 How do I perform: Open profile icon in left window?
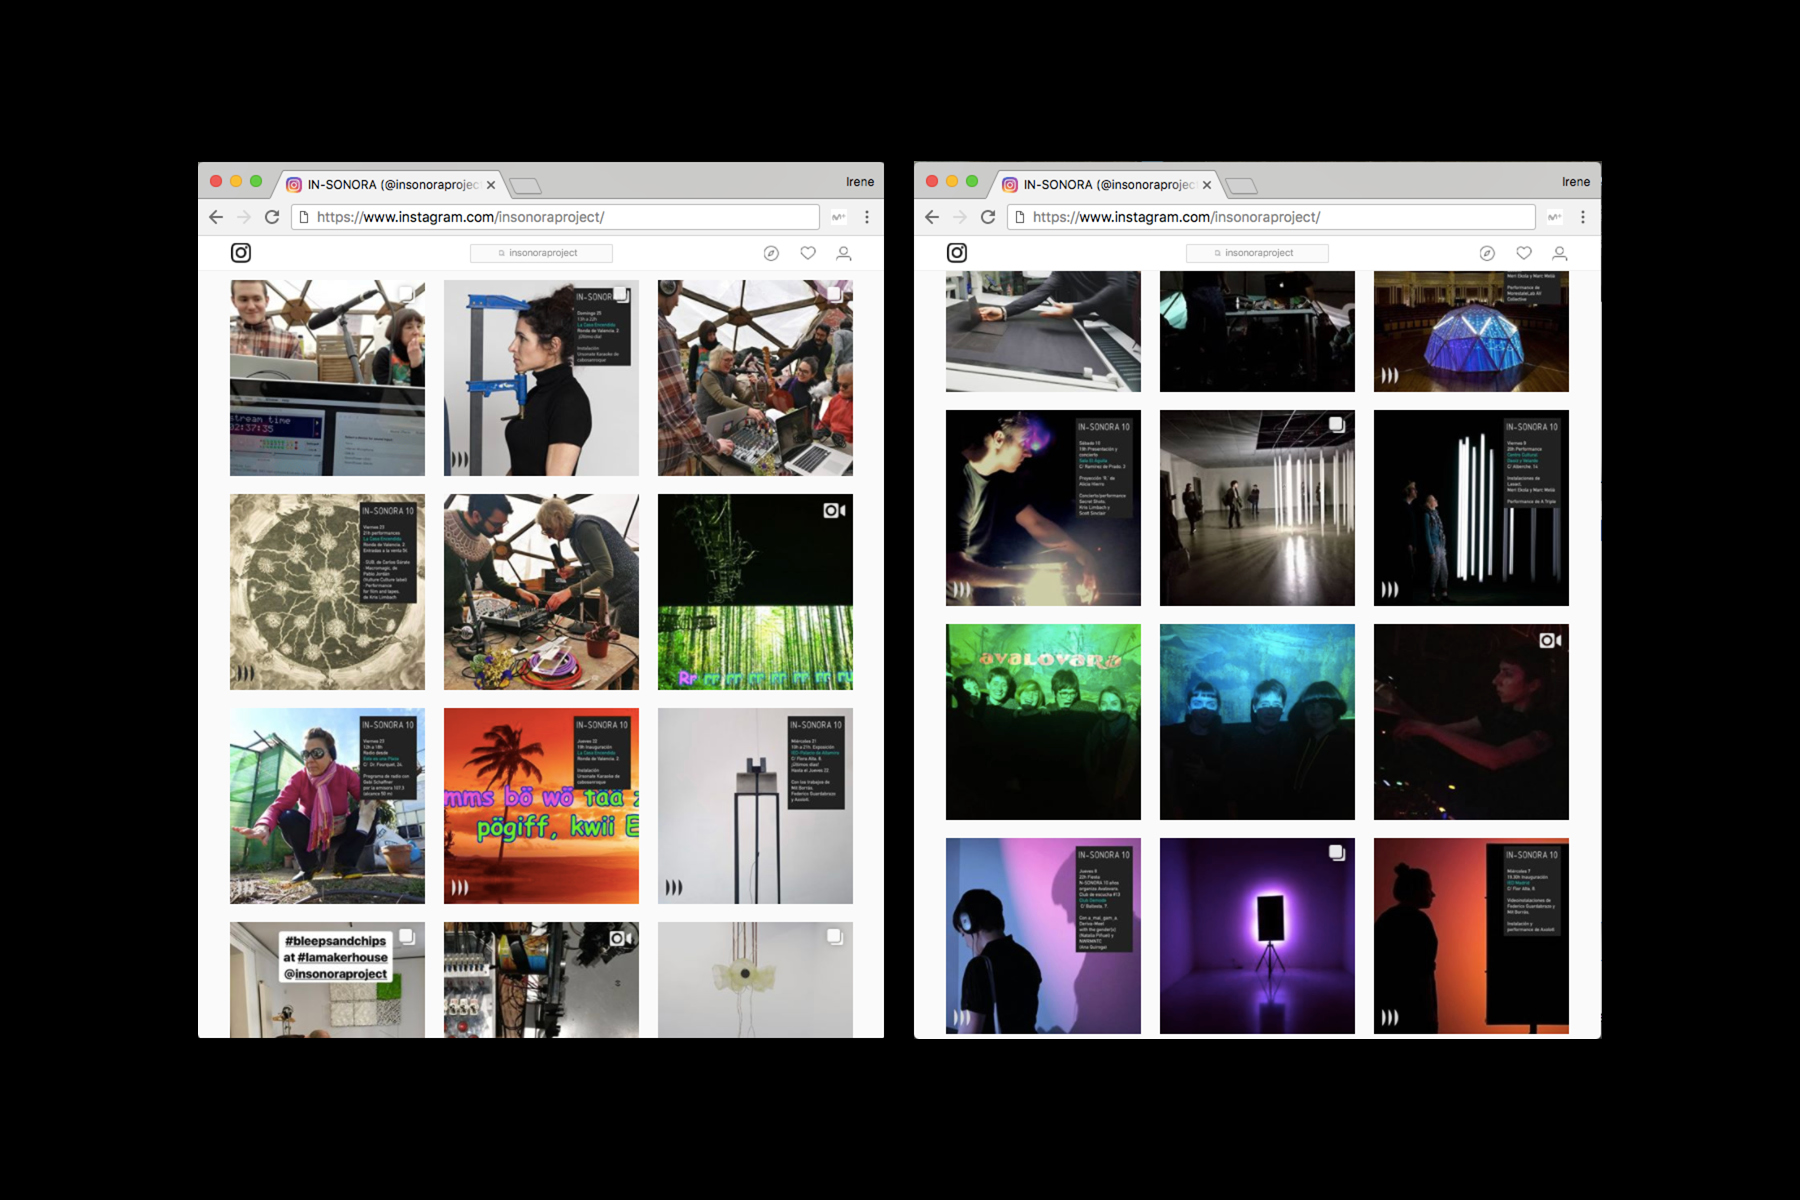coord(844,253)
